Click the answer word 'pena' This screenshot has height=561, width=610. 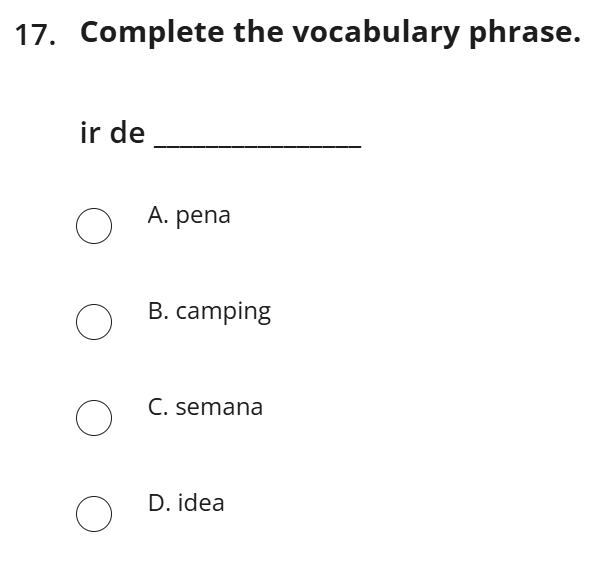(203, 216)
